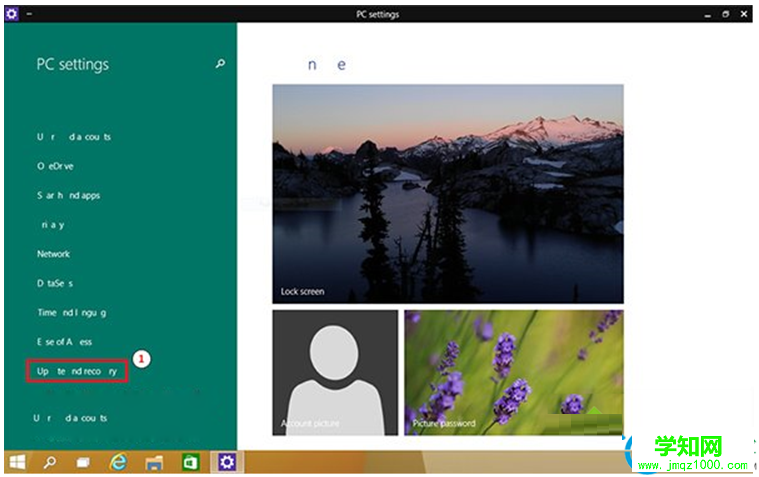Click the PC settings gear icon in title bar
The image size is (759, 477).
point(12,14)
